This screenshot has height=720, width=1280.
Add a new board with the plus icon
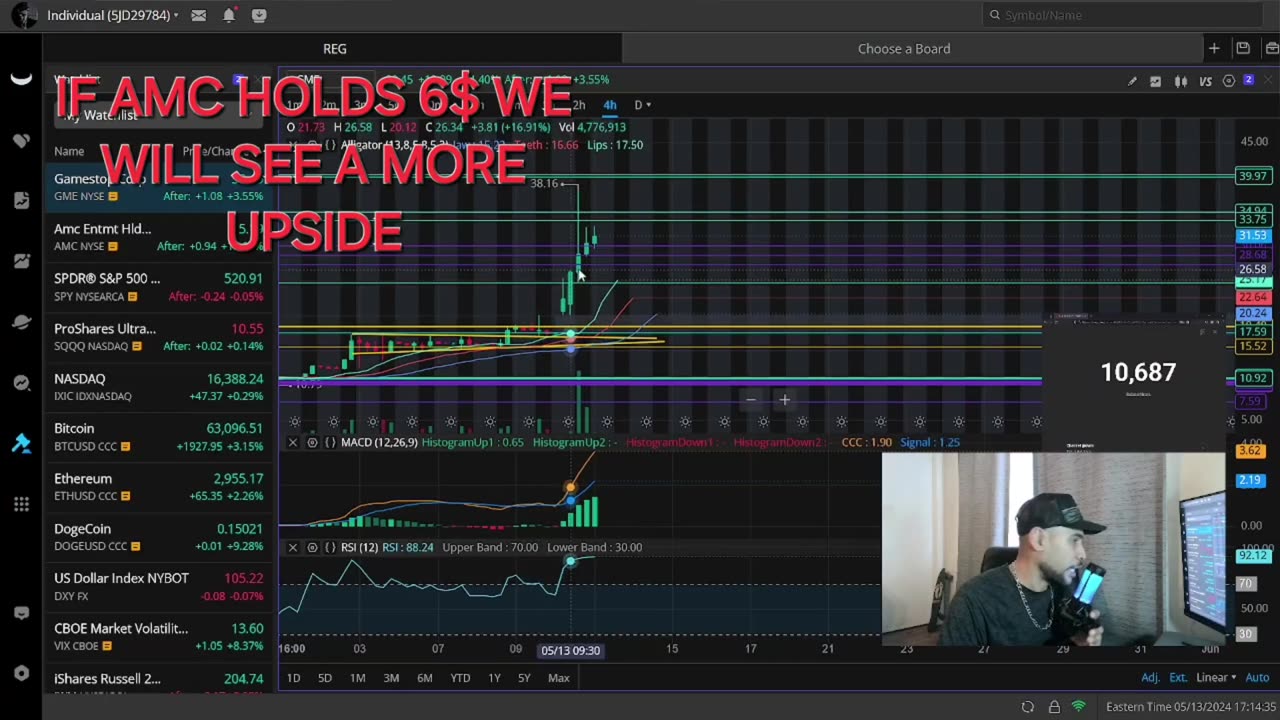click(1213, 48)
